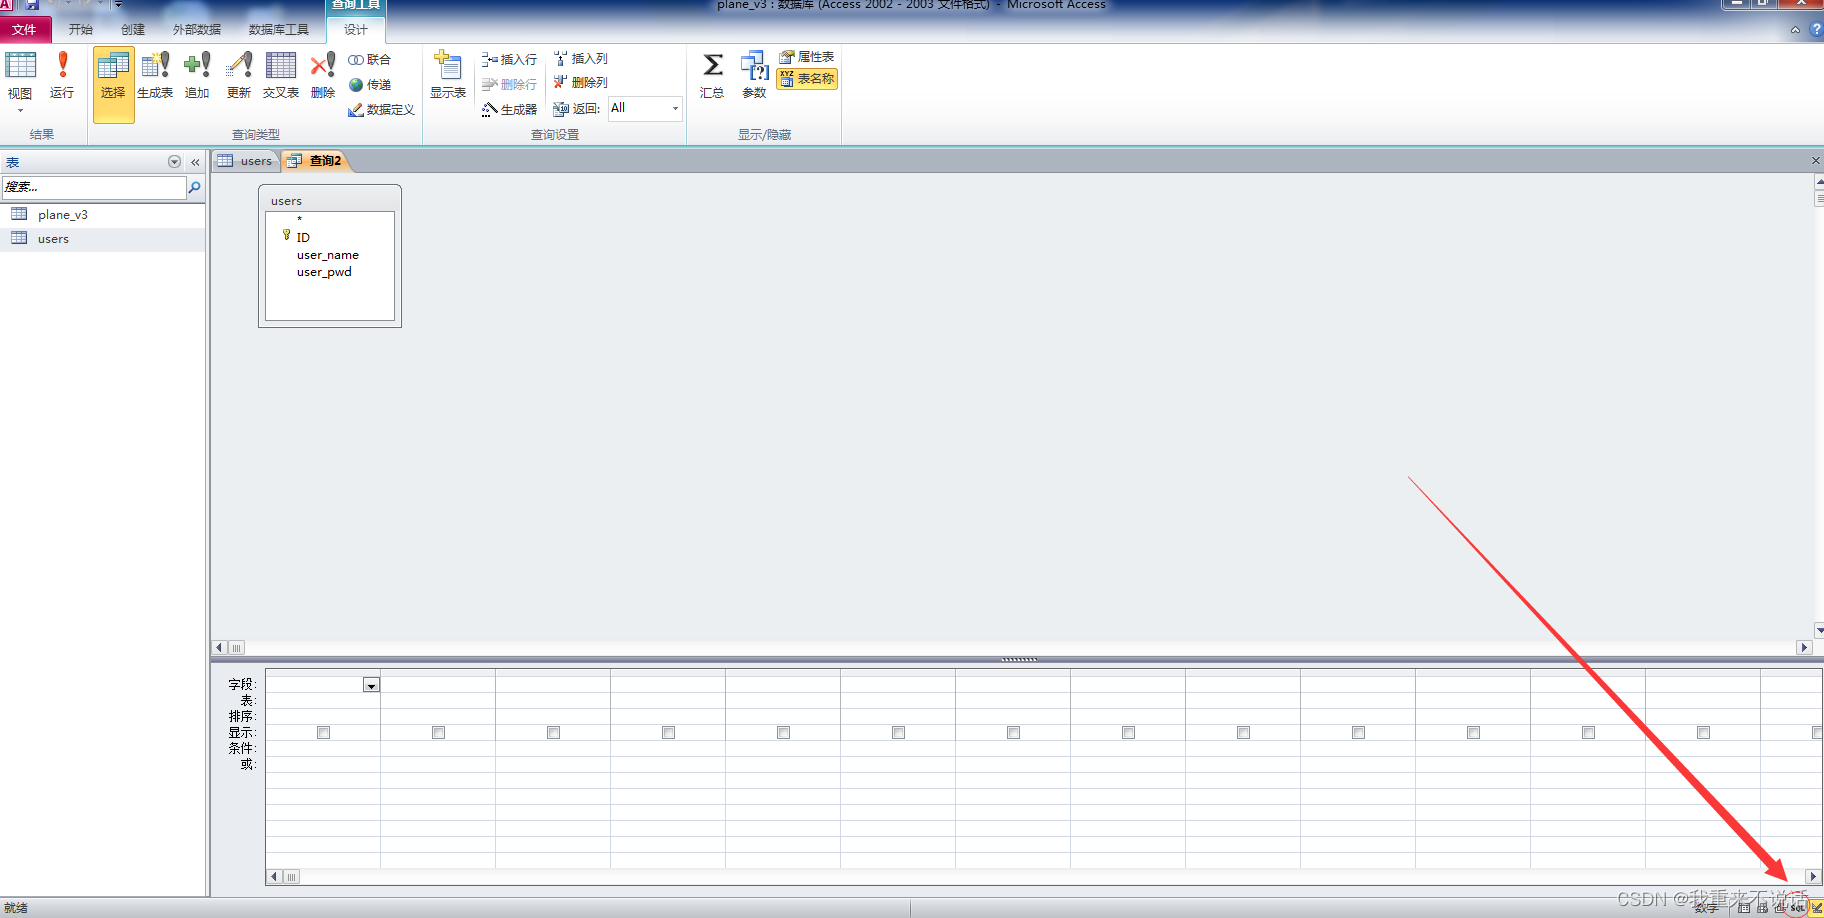Select asterisk all-fields in users box
This screenshot has height=918, width=1824.
(299, 220)
